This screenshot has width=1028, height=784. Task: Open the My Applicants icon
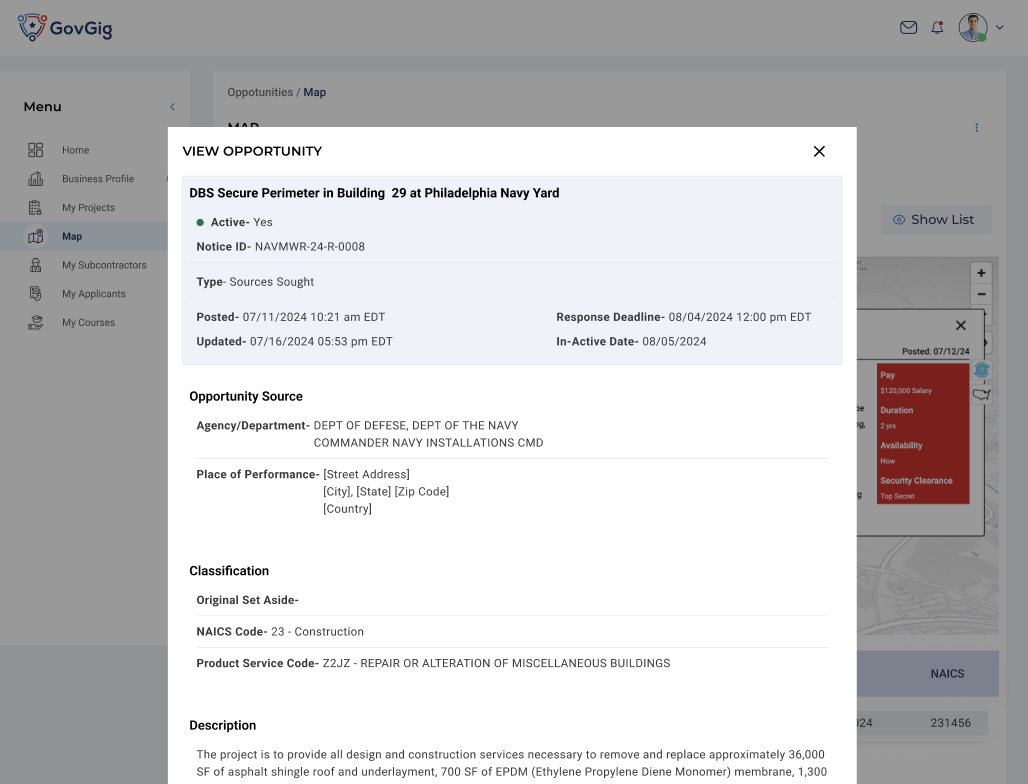point(36,294)
